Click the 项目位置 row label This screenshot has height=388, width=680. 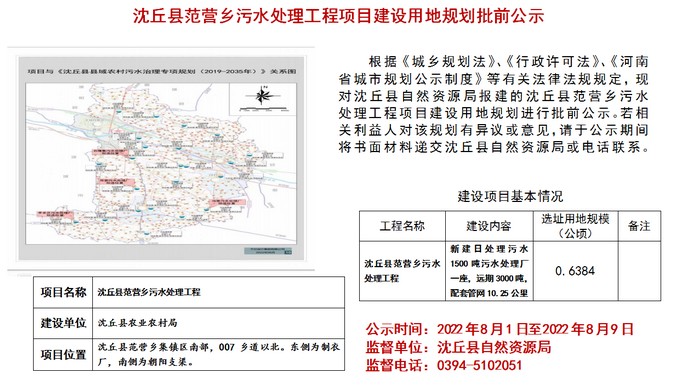[63, 355]
